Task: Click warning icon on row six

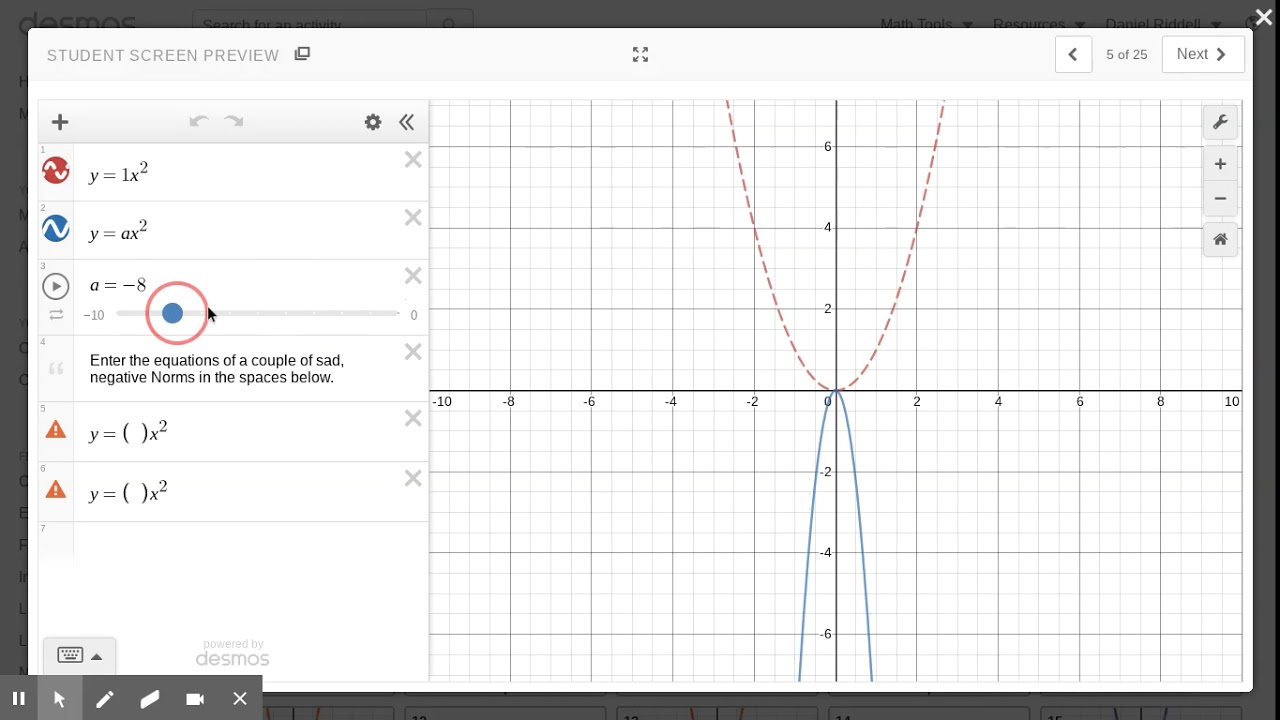Action: 56,490
